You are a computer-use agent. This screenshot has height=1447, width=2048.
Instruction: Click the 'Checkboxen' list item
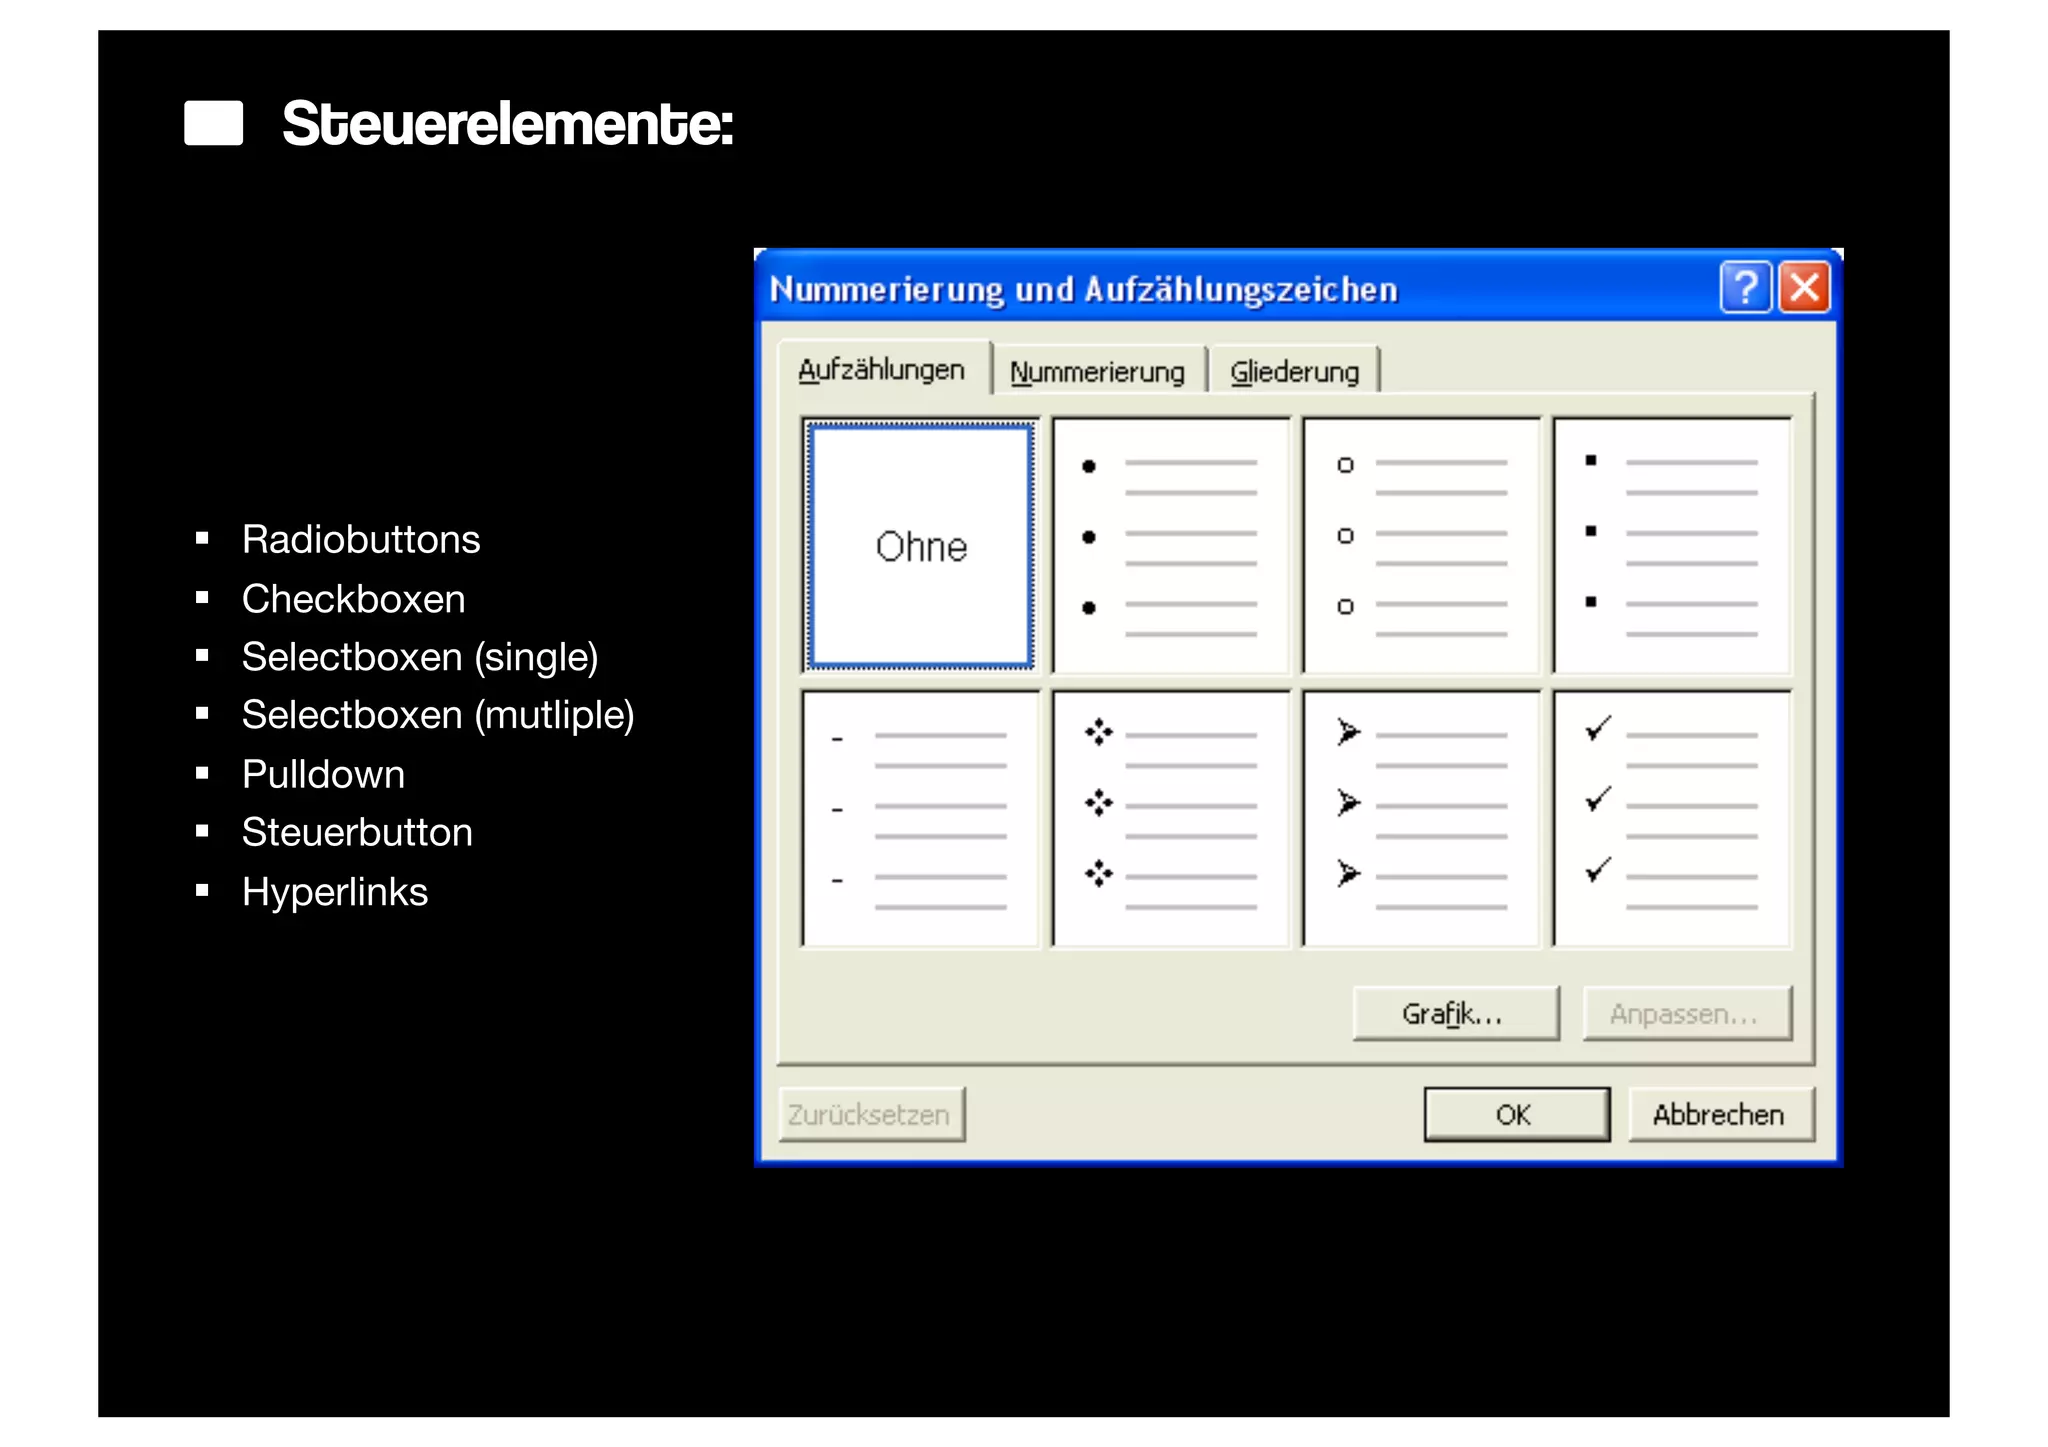pyautogui.click(x=353, y=599)
